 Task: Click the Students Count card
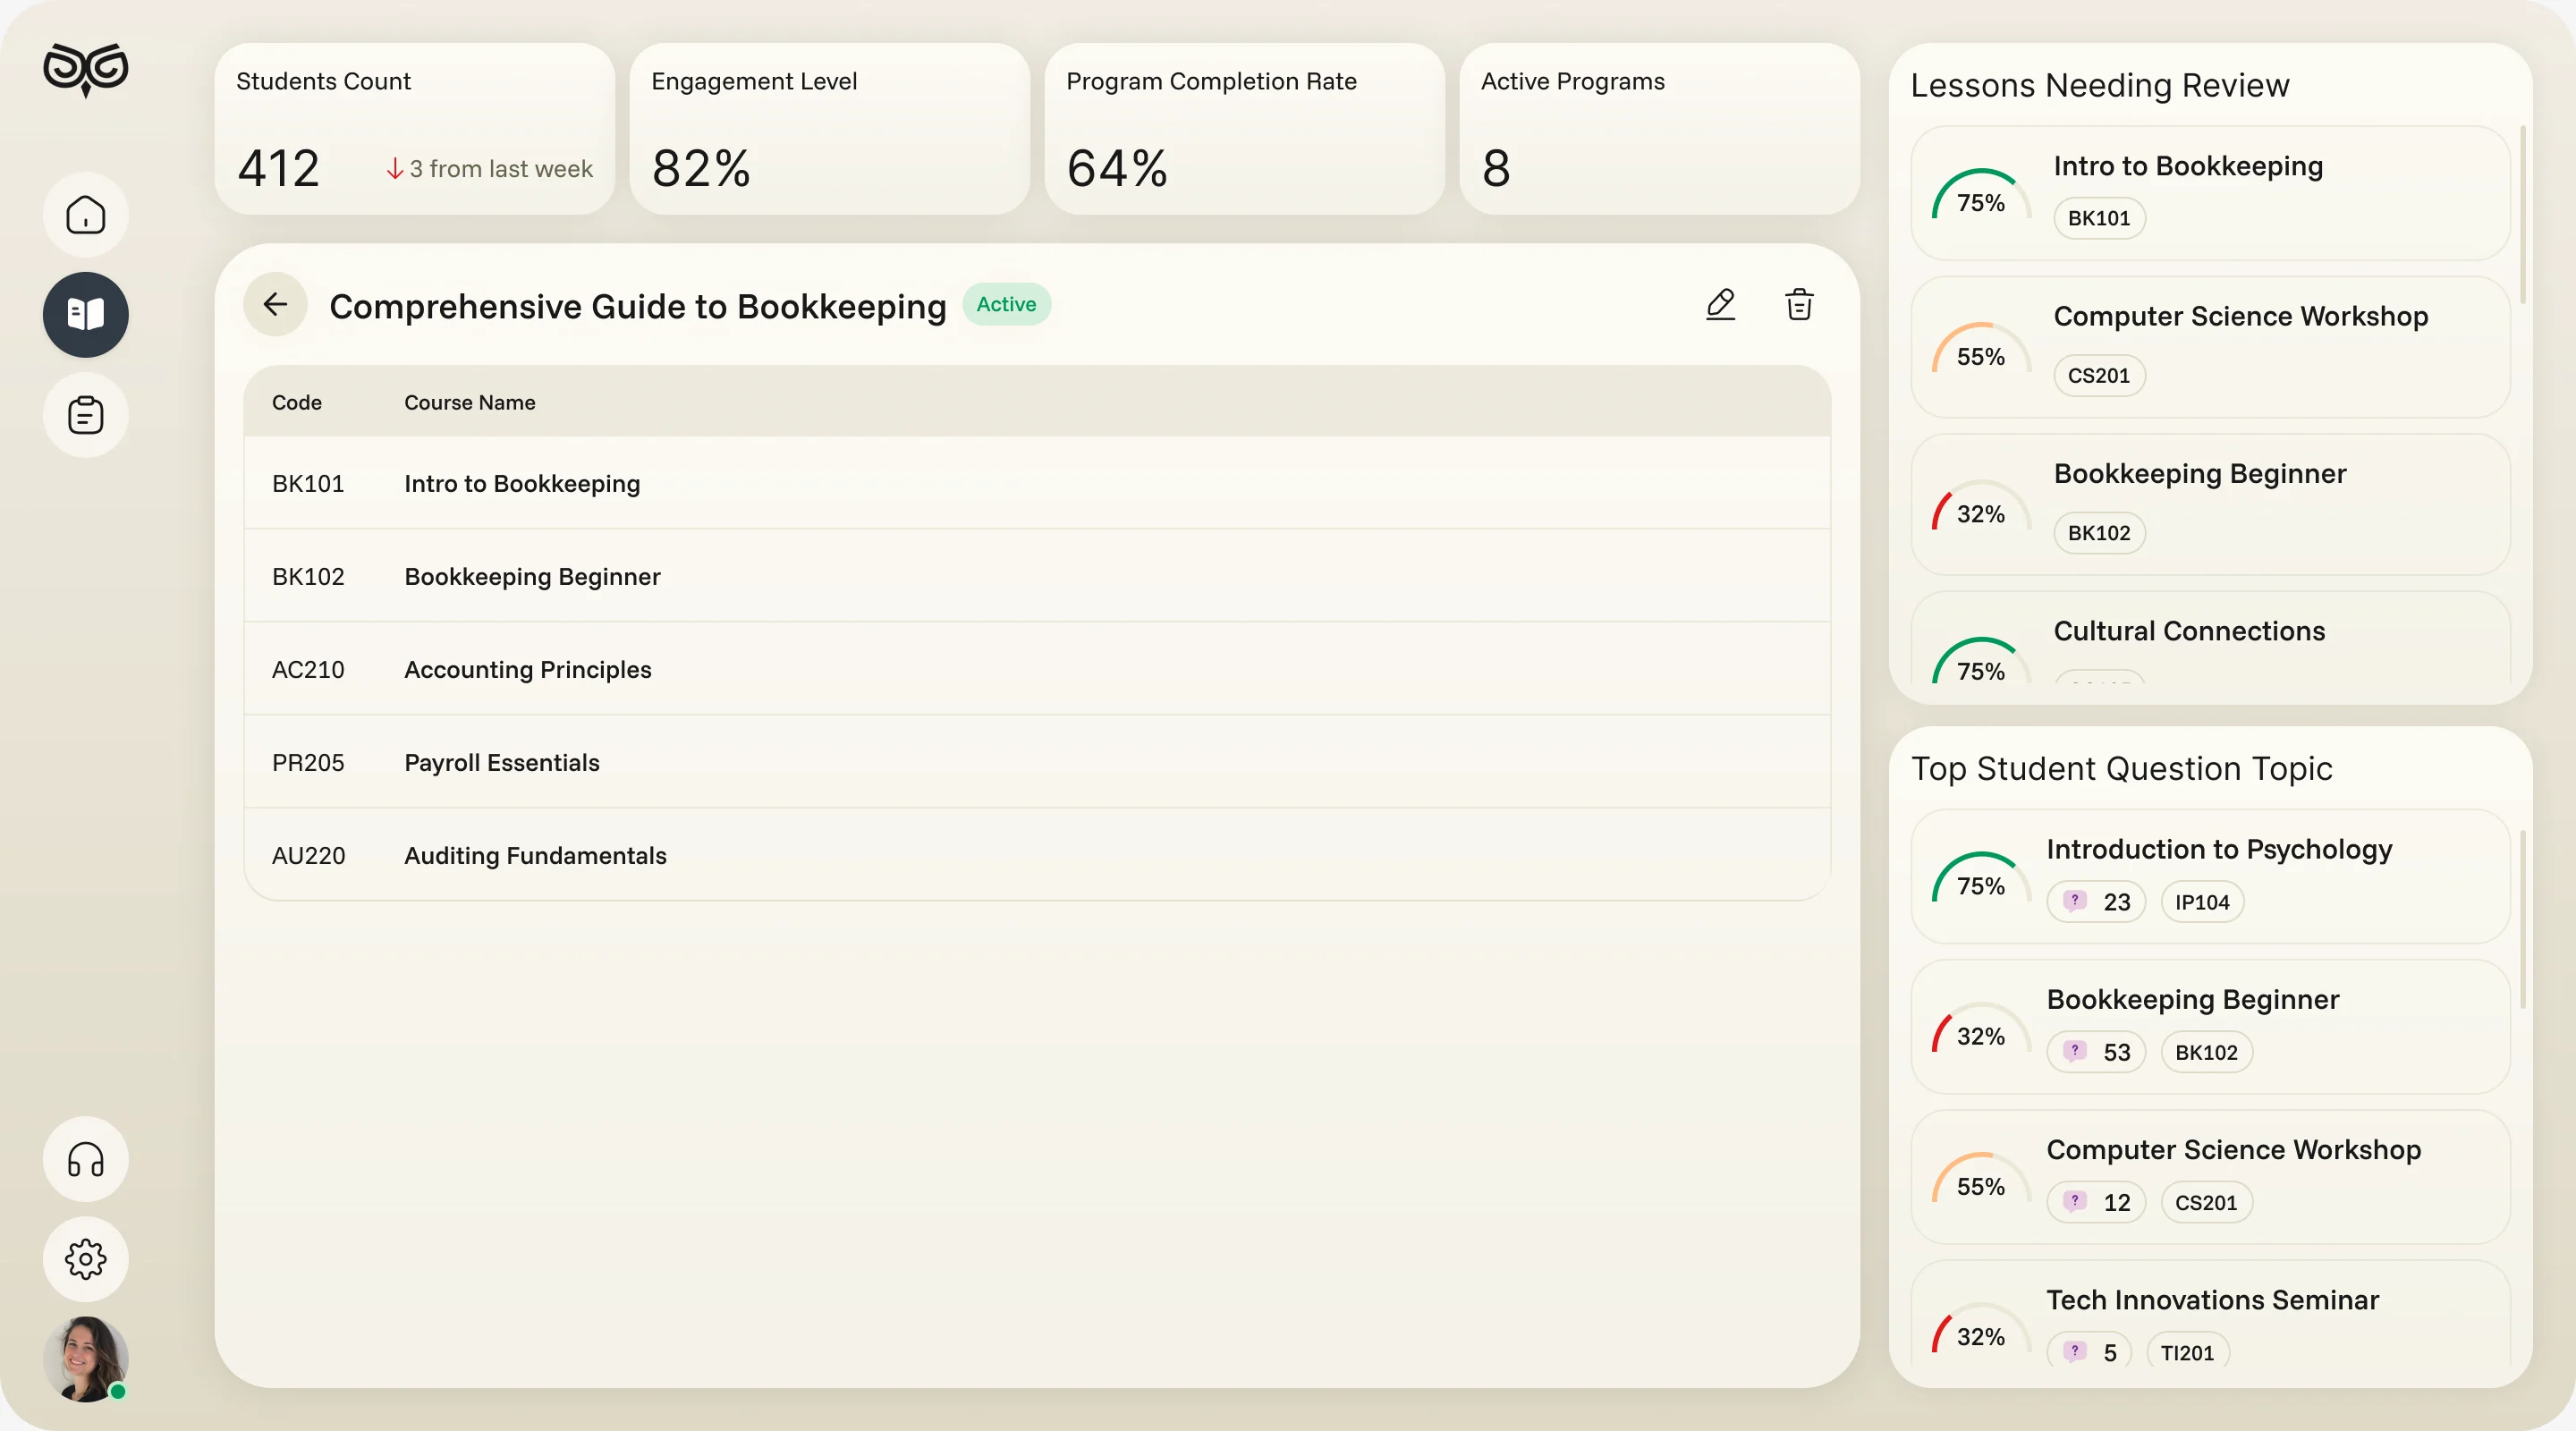coord(415,129)
